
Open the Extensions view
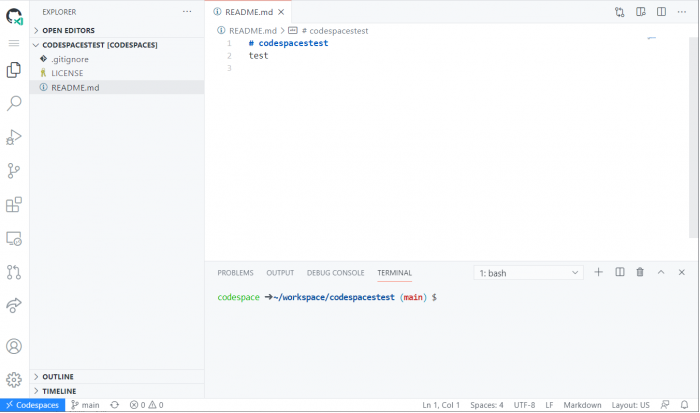tap(14, 204)
